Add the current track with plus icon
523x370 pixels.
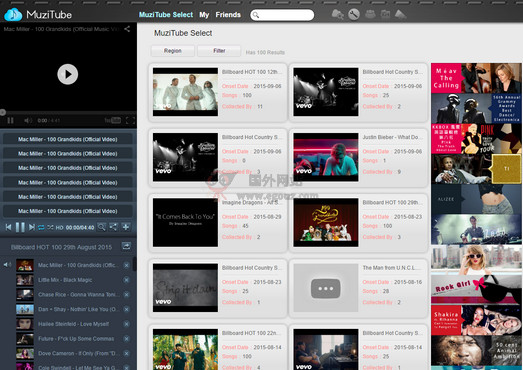126,227
